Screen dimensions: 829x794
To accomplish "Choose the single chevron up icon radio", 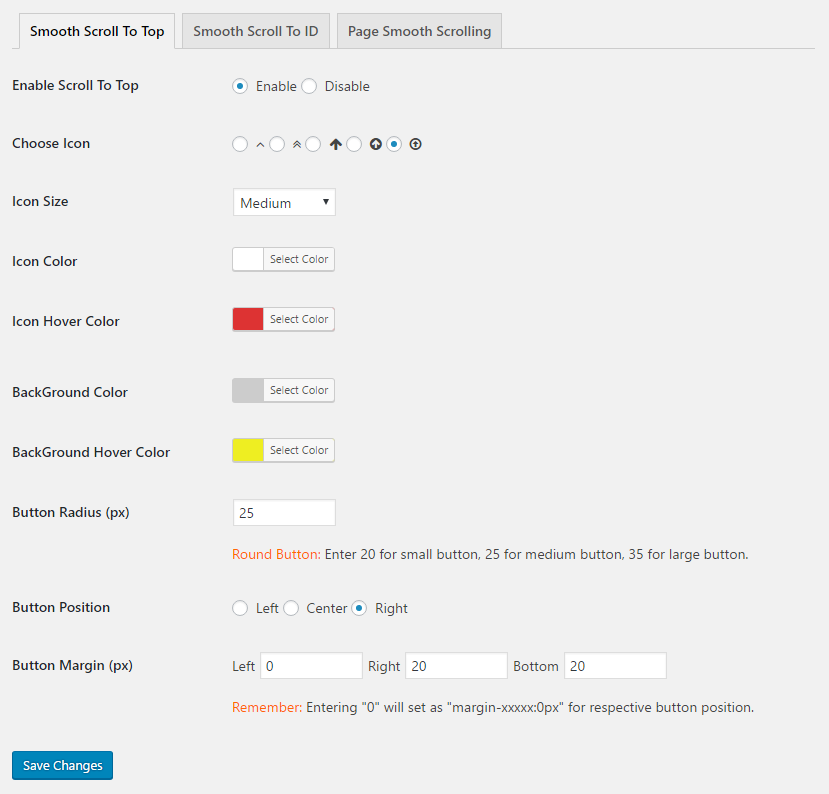I will point(240,144).
